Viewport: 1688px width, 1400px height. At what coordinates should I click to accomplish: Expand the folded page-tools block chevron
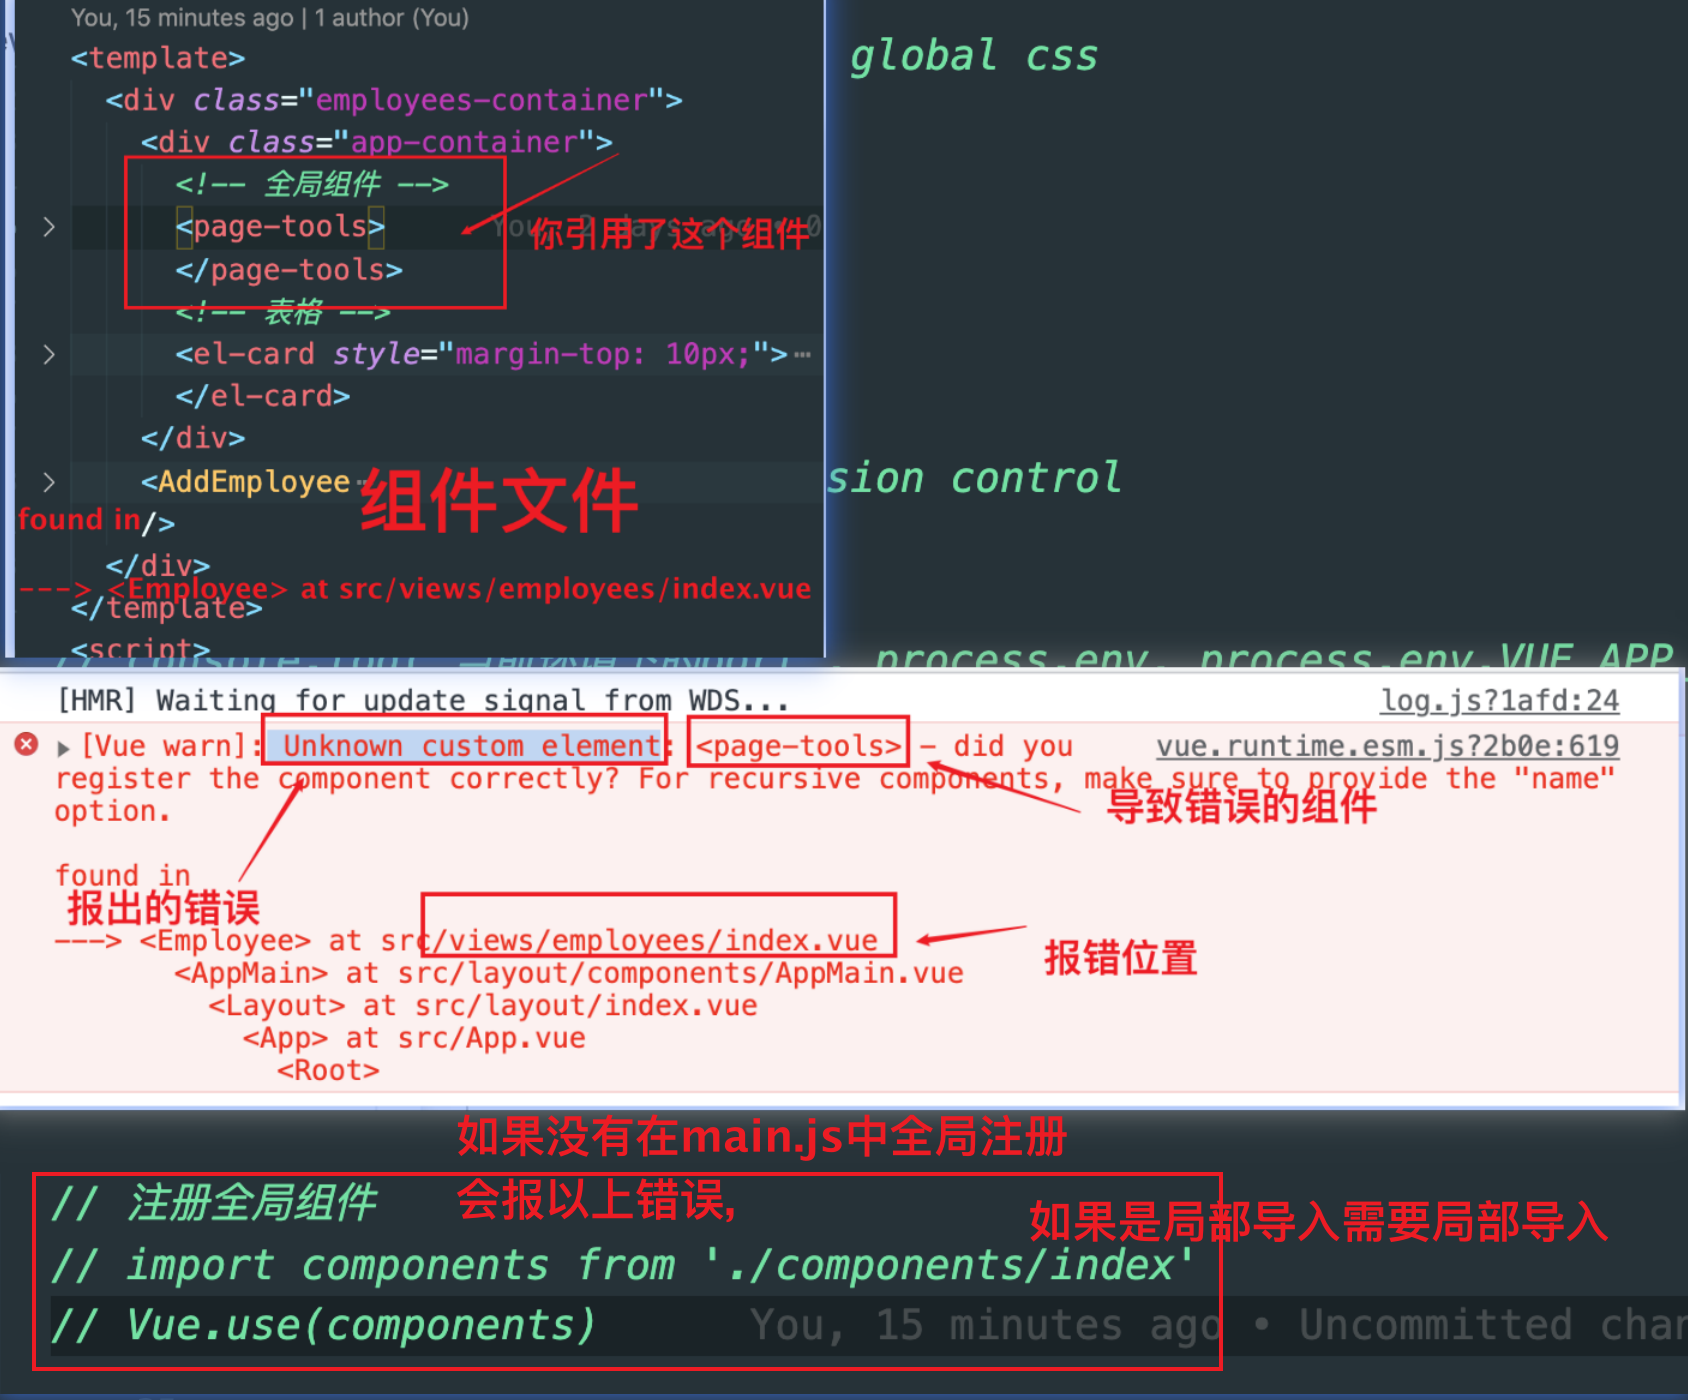point(49,227)
